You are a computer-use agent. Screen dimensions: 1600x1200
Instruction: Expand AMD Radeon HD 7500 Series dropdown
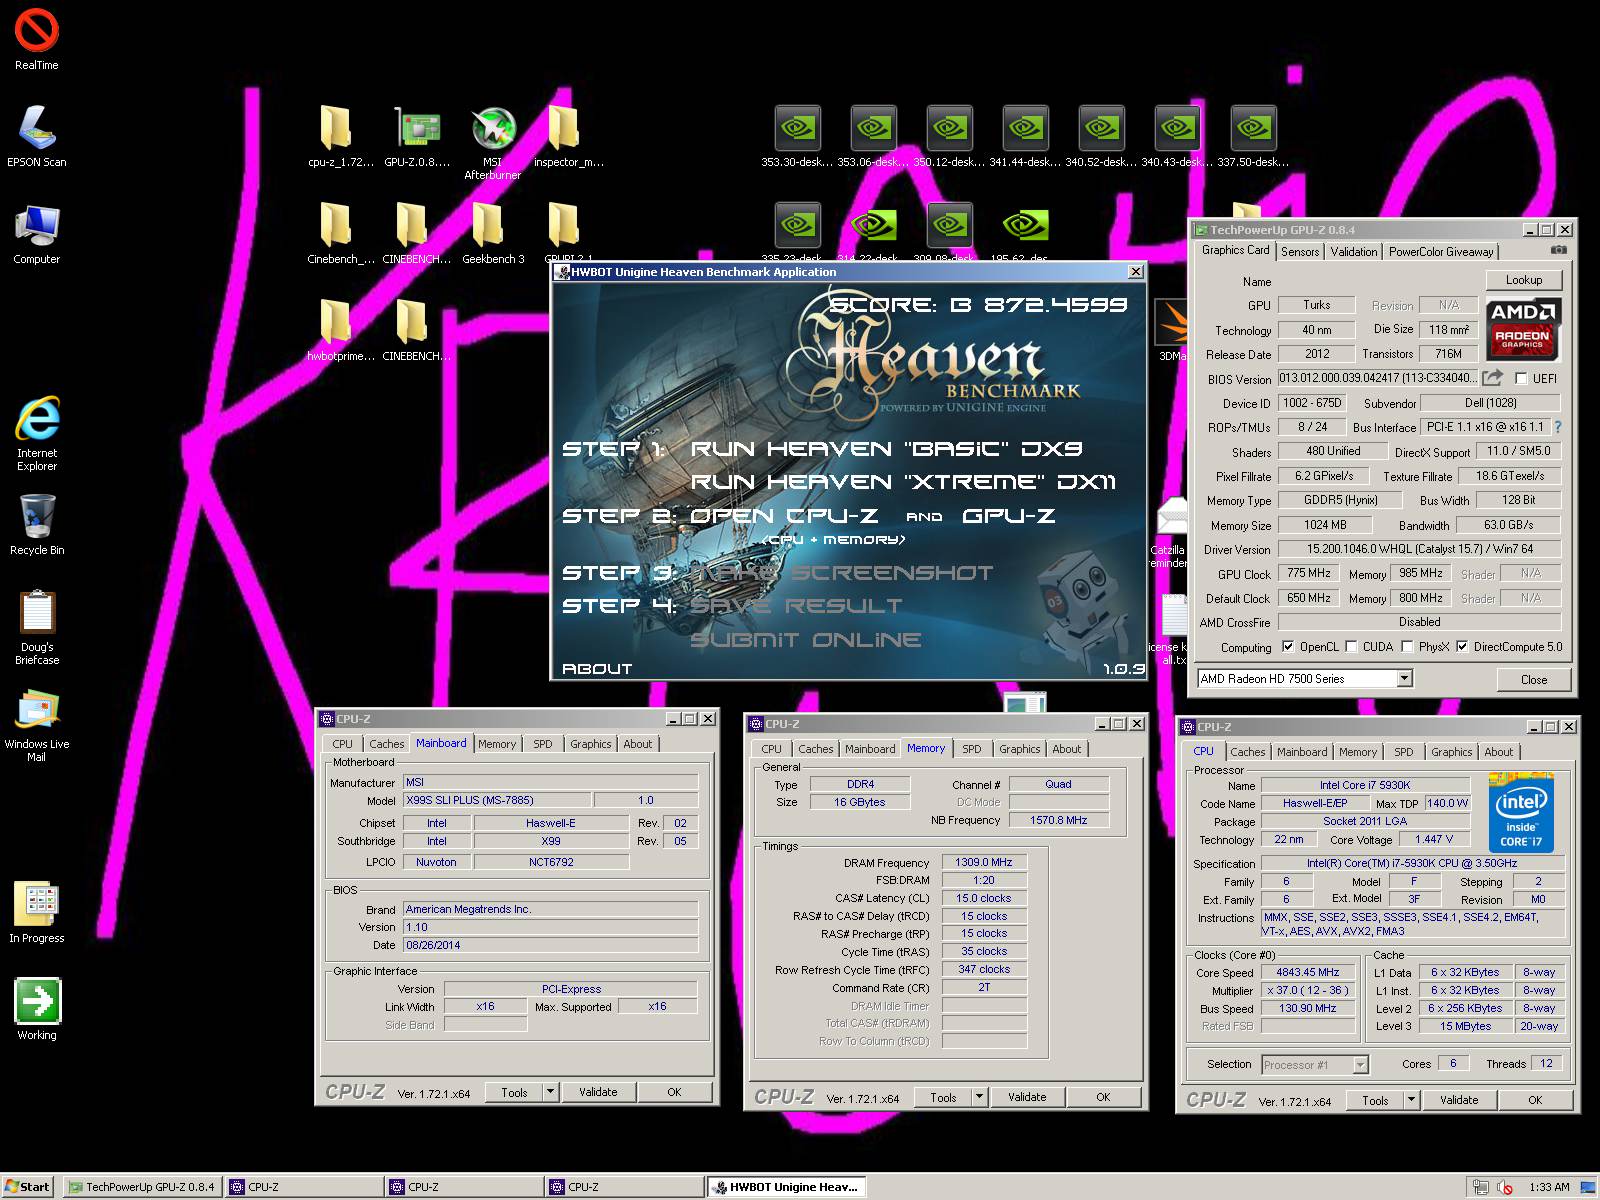point(1404,678)
